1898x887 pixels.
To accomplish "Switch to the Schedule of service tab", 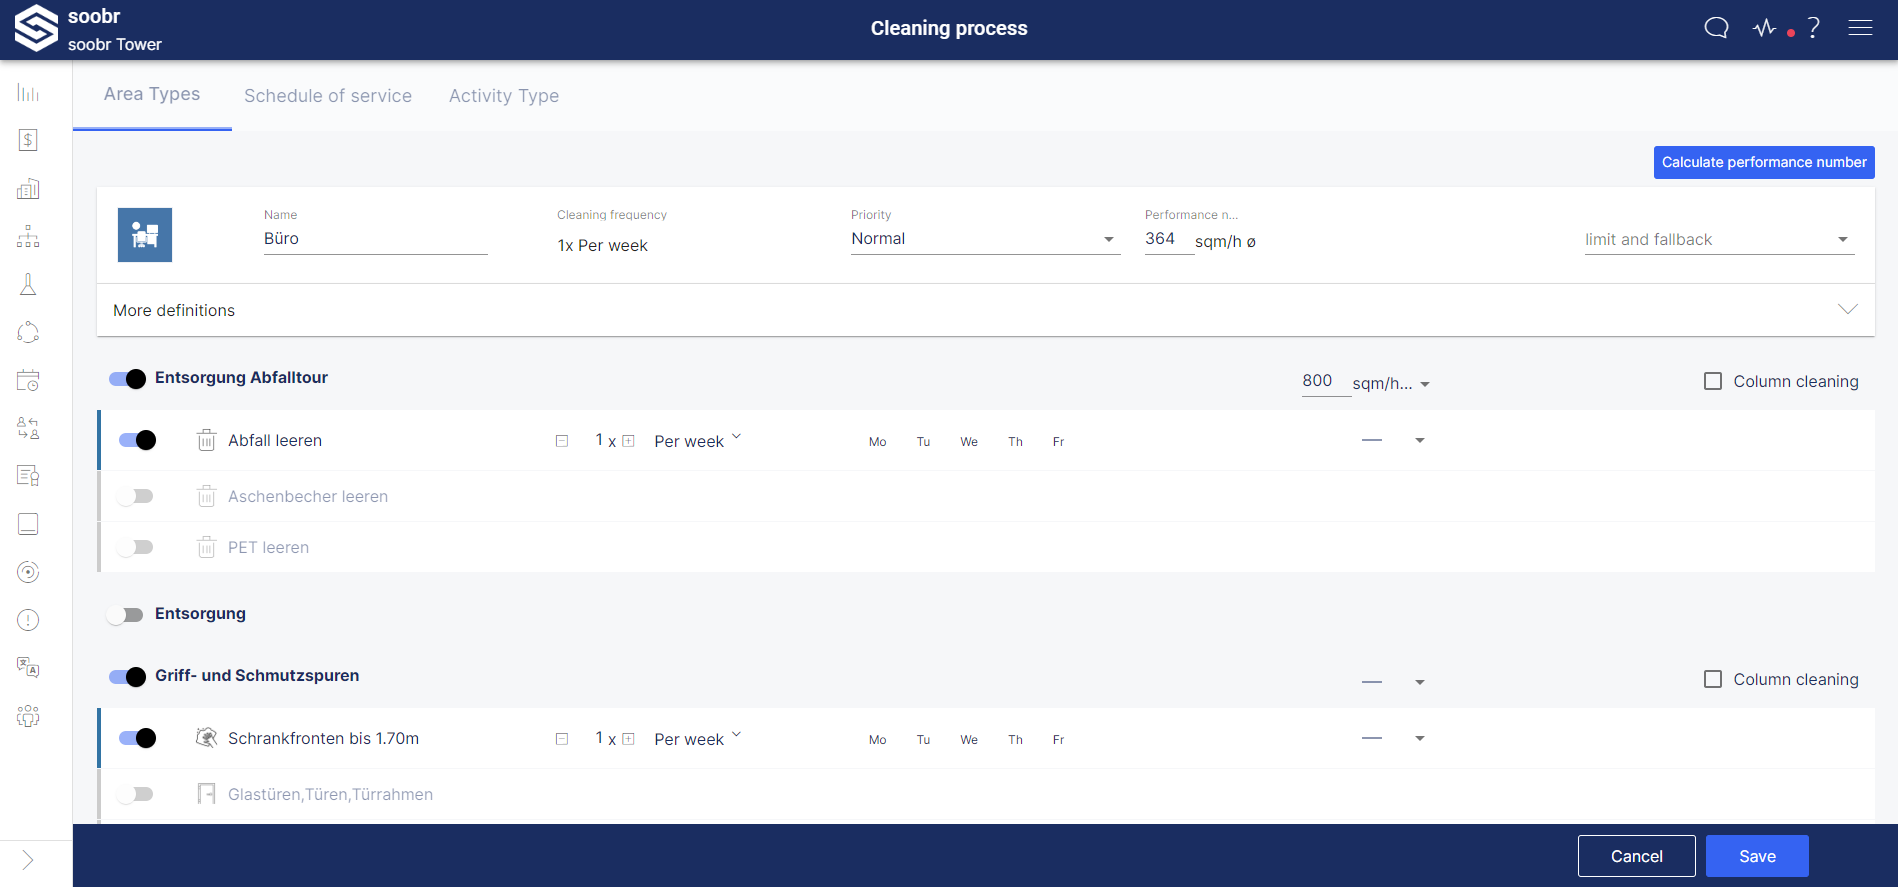I will (x=328, y=96).
